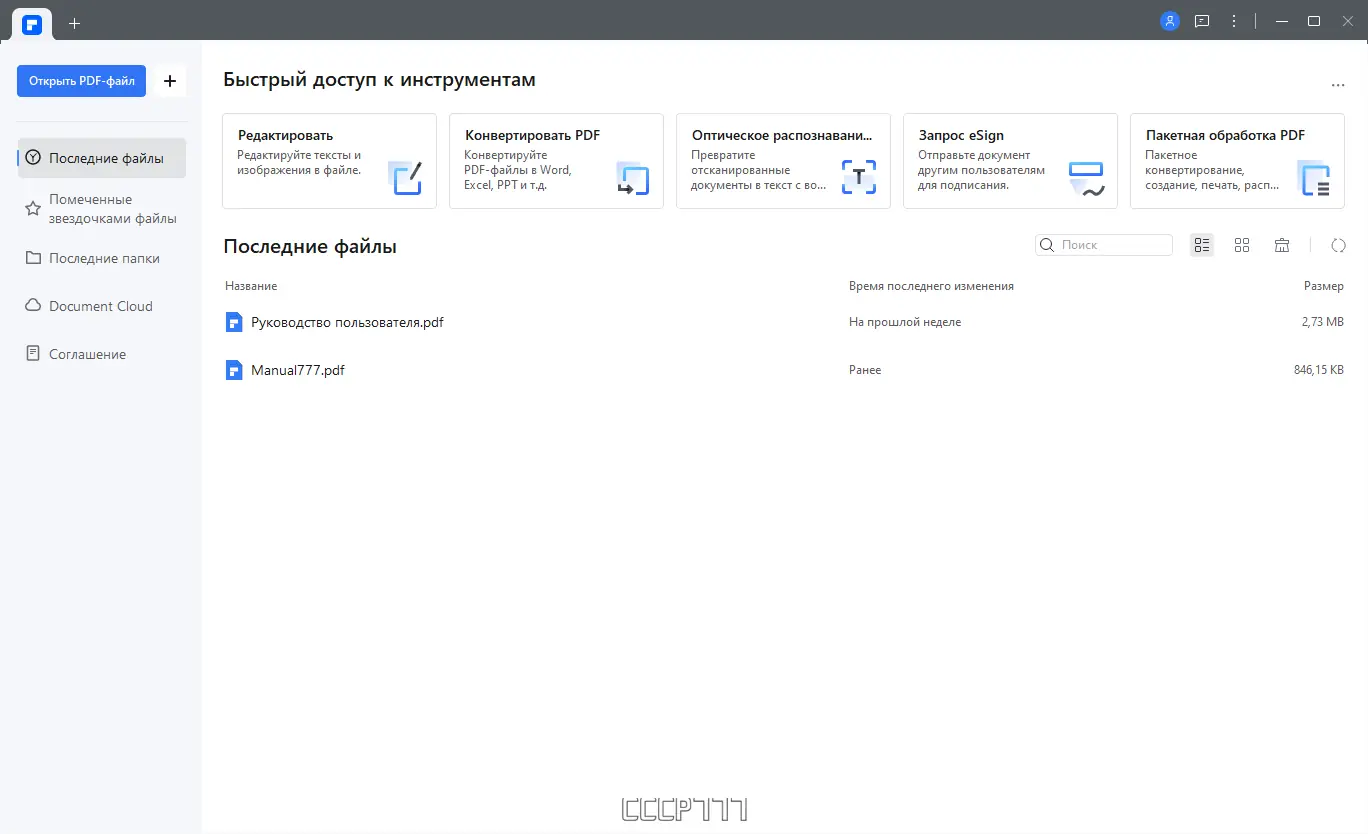Open a new tab with the plus icon
Screen dimensions: 1368x834
74,23
